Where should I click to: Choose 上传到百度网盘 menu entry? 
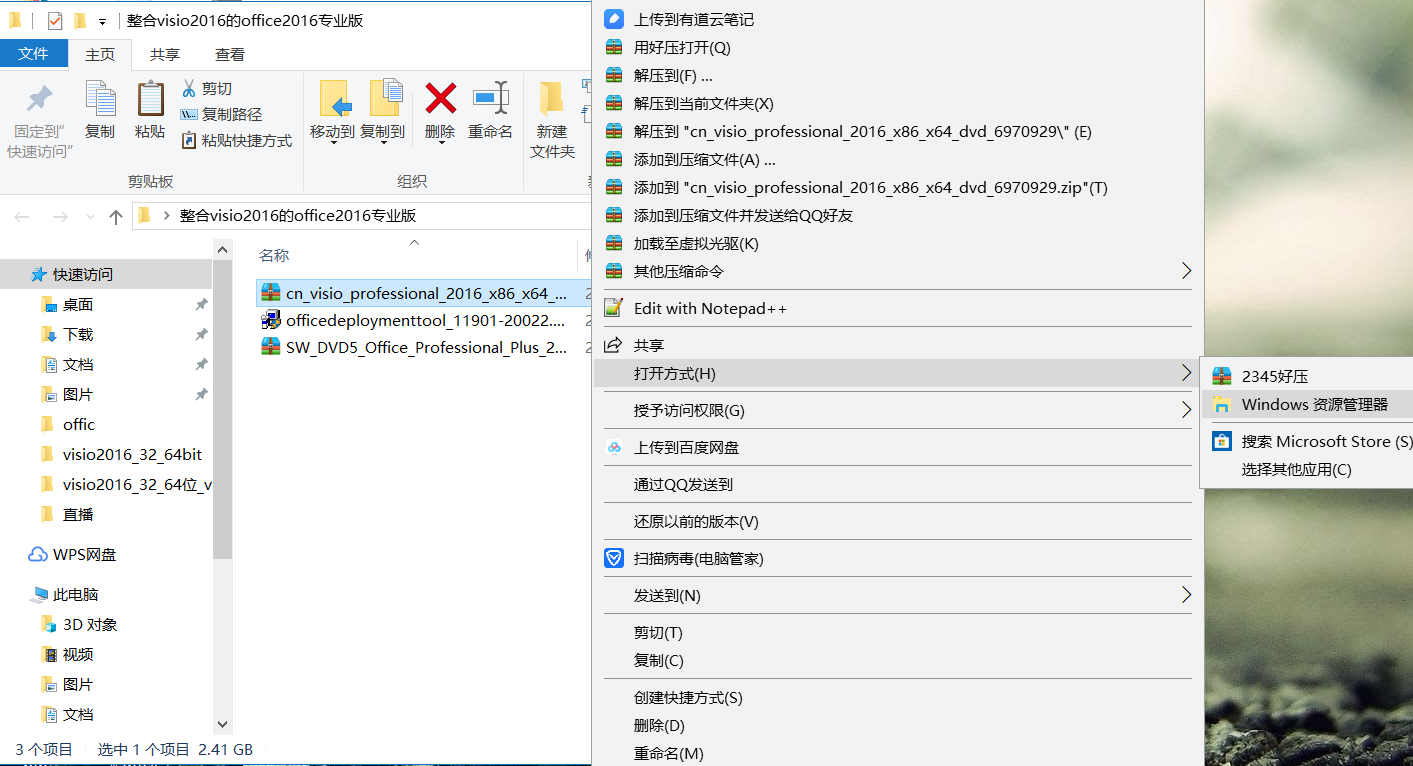pos(897,447)
